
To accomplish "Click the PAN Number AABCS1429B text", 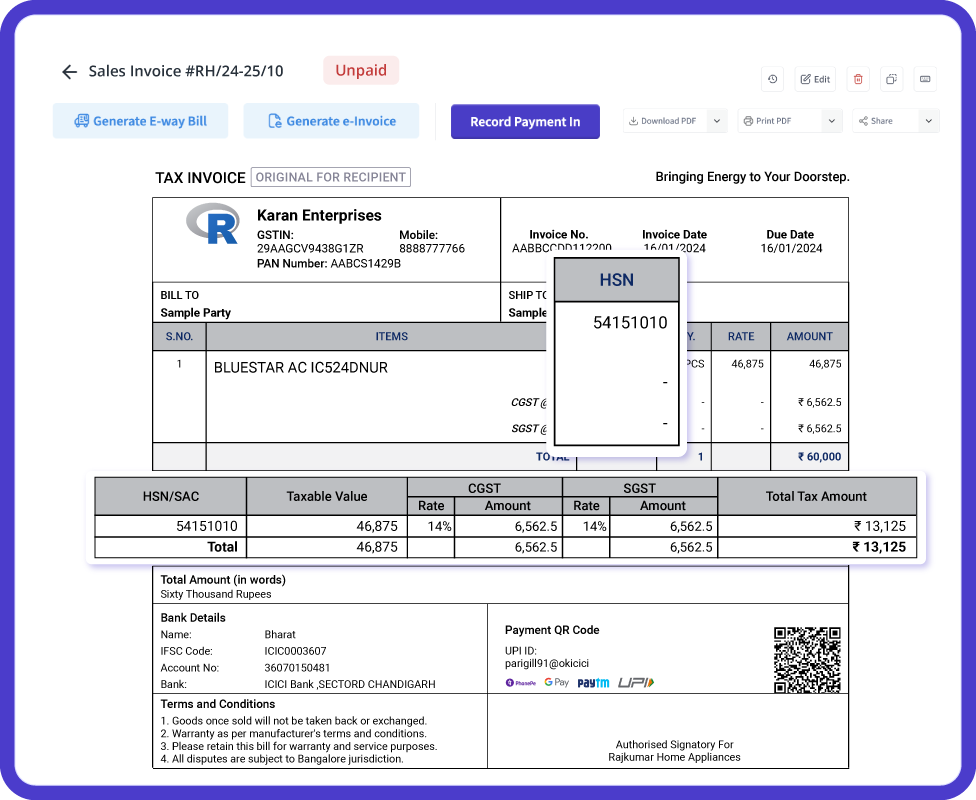I will click(x=329, y=264).
